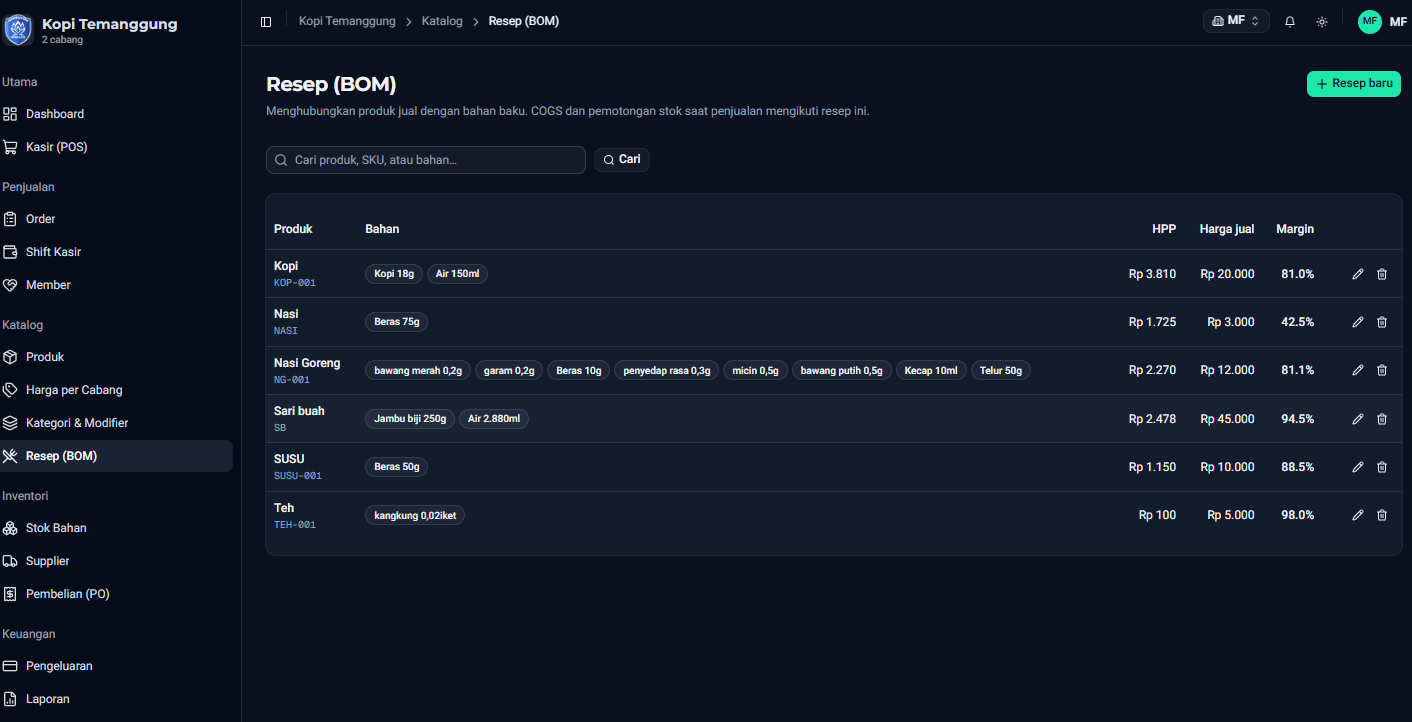Image resolution: width=1412 pixels, height=722 pixels.
Task: Open notifications bell icon
Action: point(1290,21)
